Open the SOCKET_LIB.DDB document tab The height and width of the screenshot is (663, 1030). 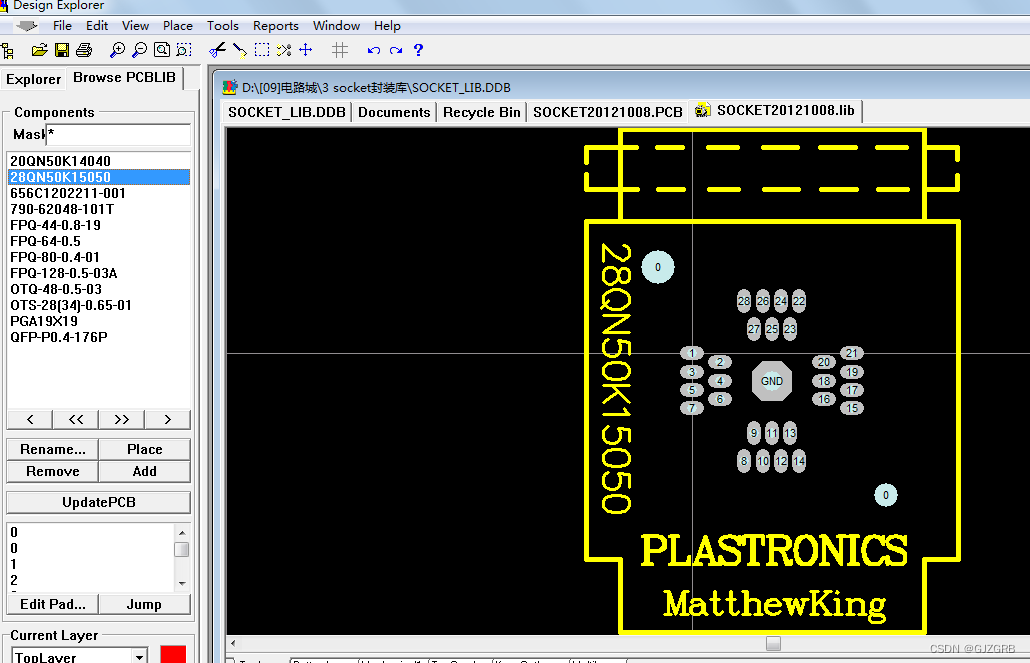pyautogui.click(x=286, y=112)
